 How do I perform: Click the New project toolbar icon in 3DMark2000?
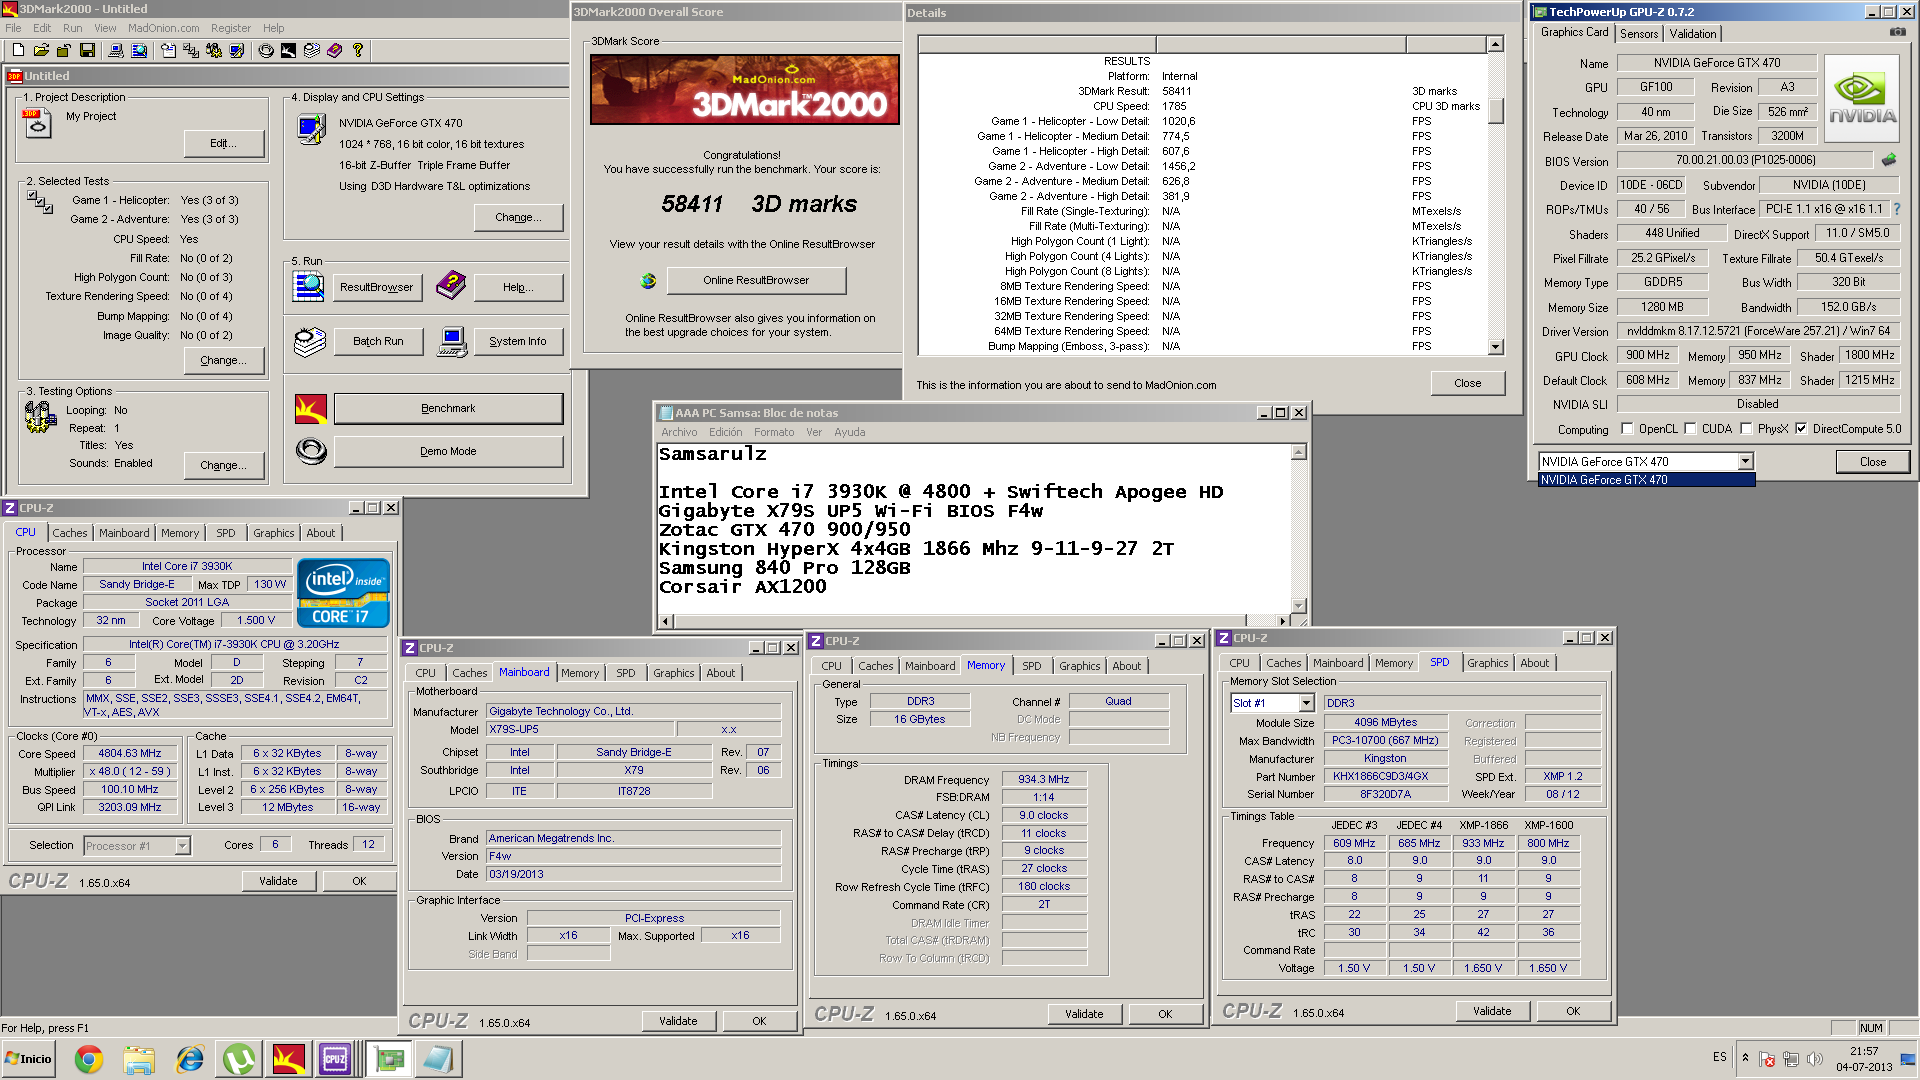pyautogui.click(x=18, y=50)
